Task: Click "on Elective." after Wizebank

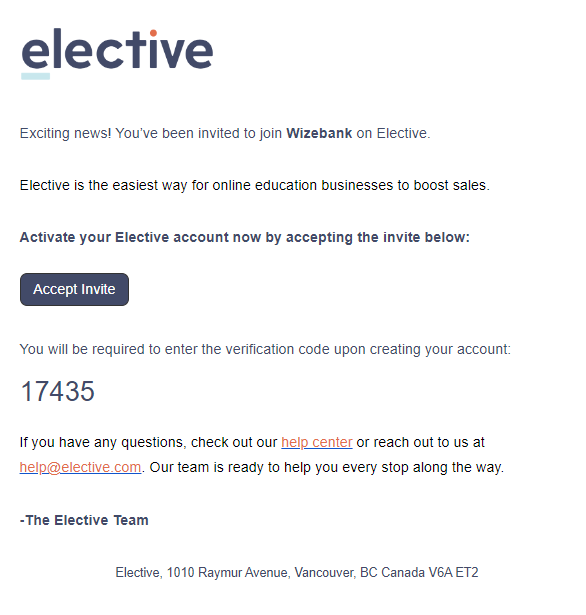Action: [x=393, y=133]
